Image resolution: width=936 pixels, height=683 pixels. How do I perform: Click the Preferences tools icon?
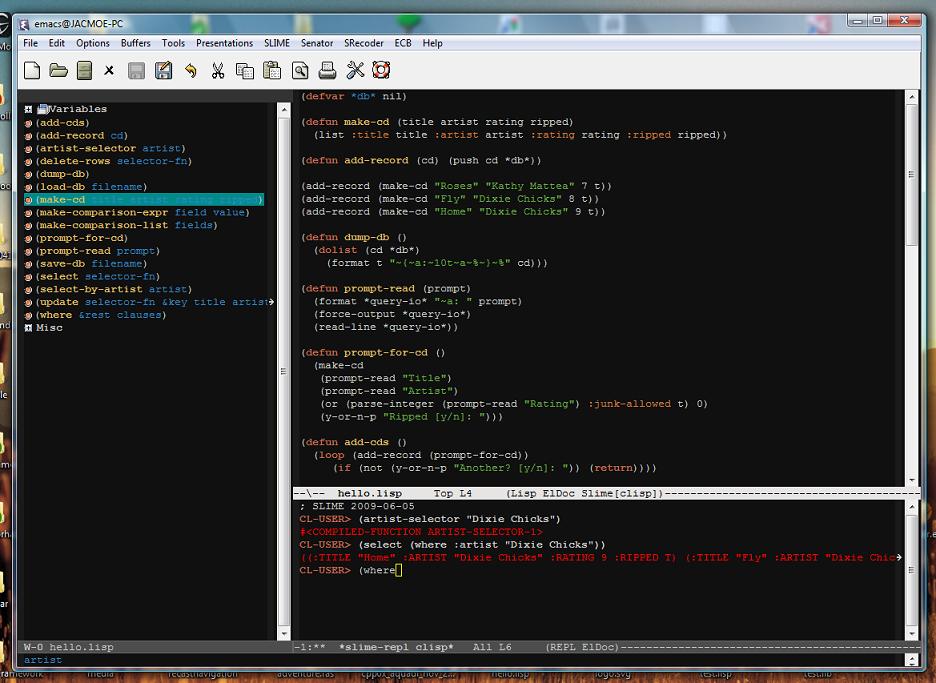[x=355, y=70]
